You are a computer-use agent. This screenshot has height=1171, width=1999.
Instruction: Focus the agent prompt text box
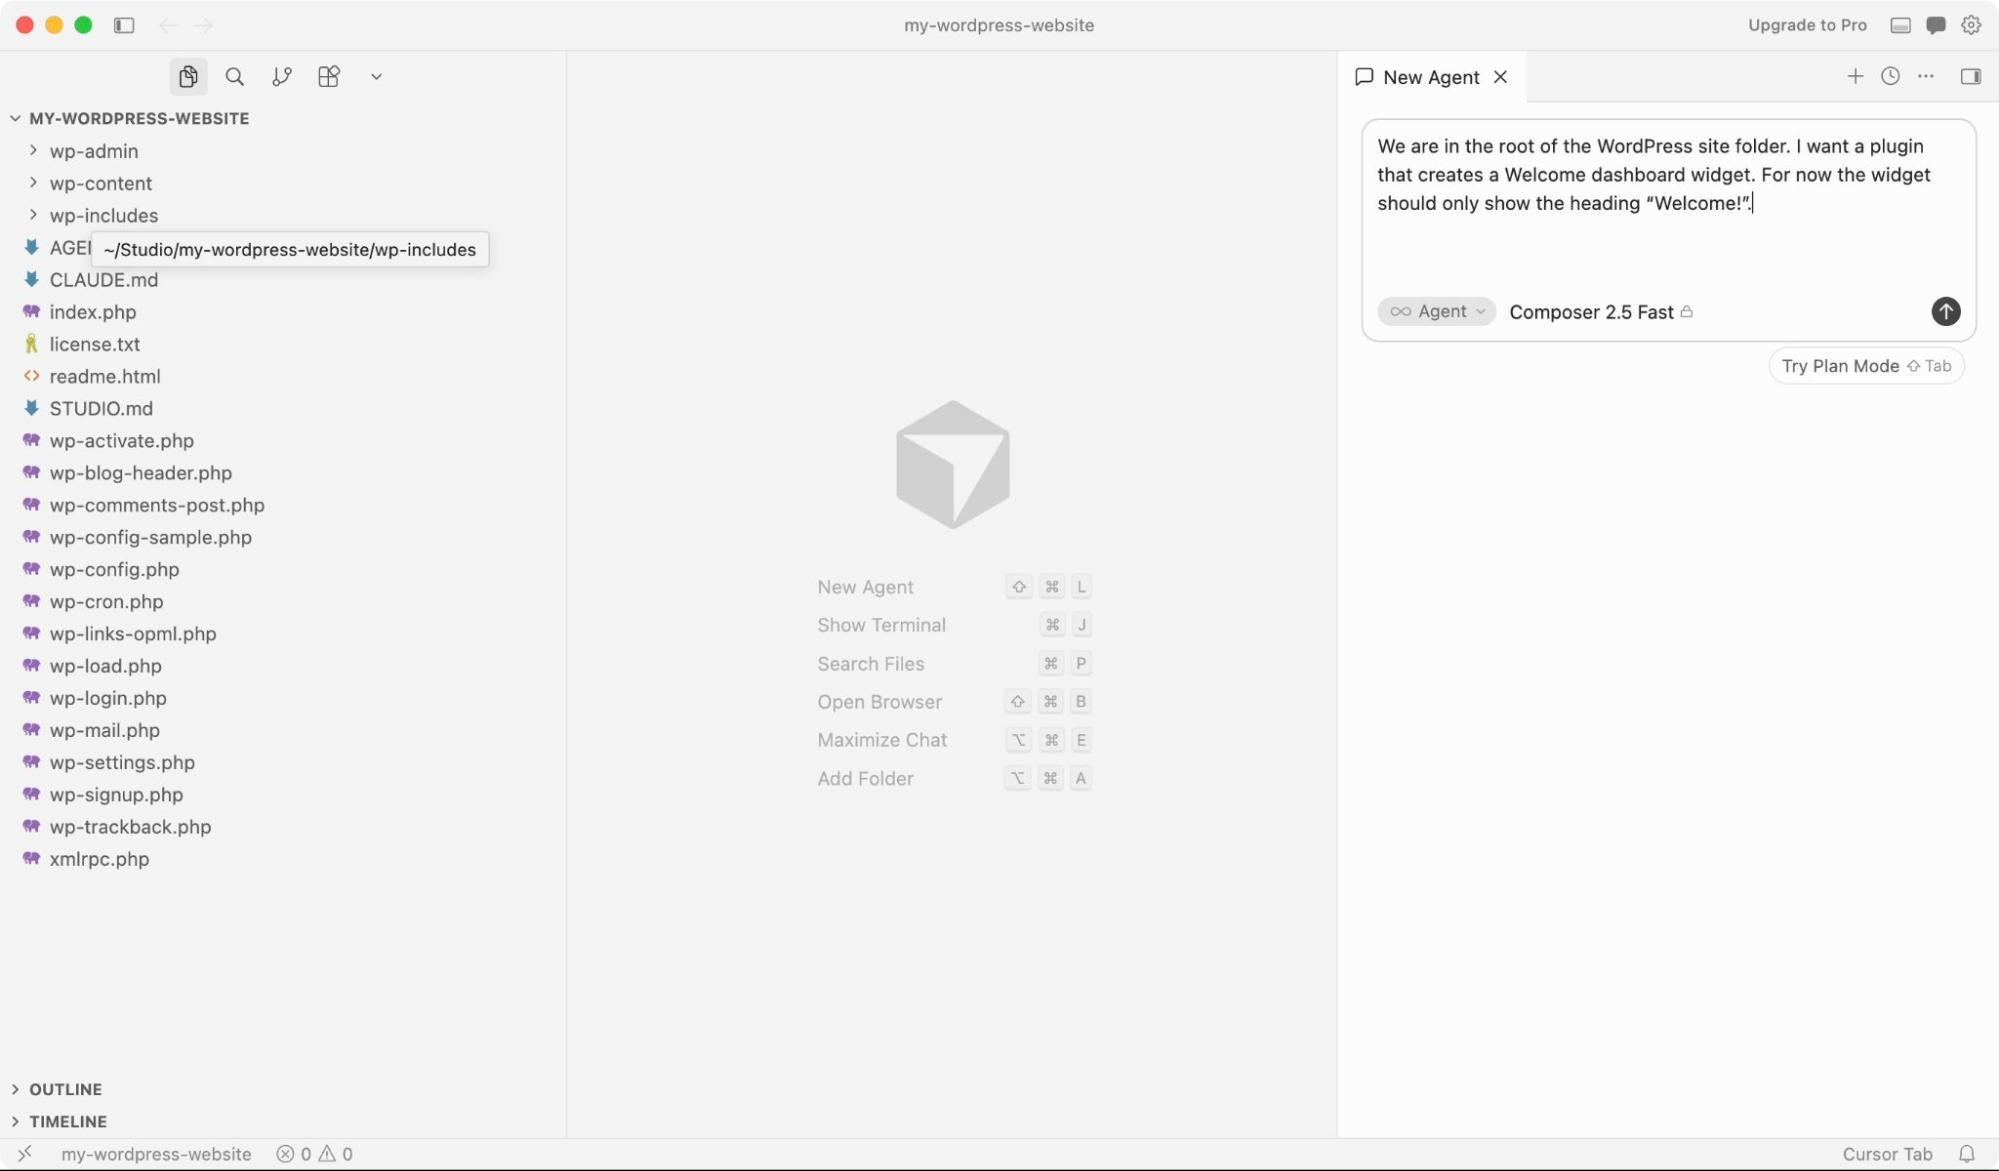[x=1668, y=205]
